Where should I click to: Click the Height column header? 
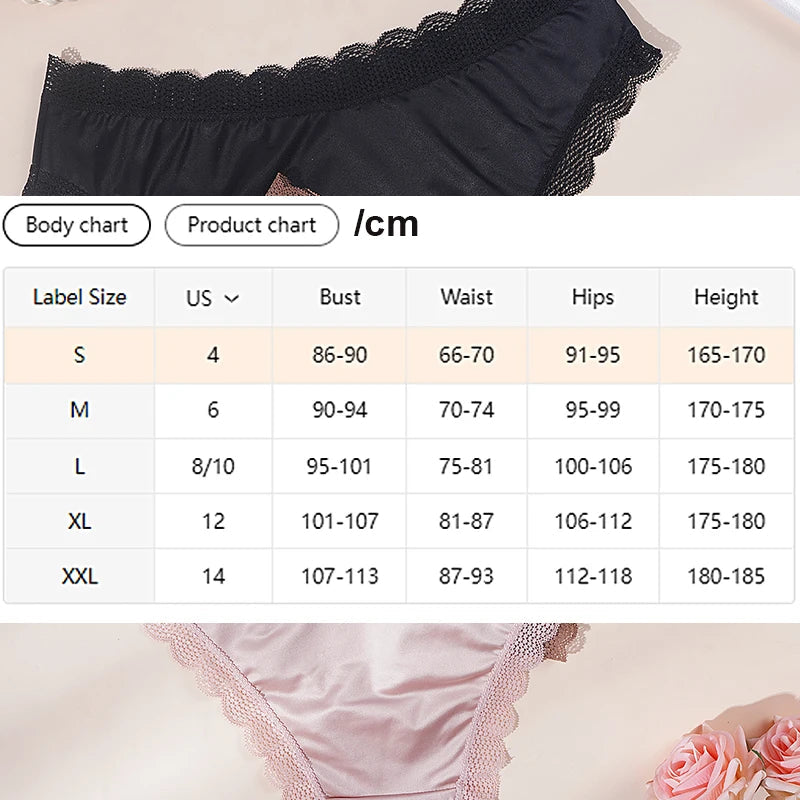[726, 297]
